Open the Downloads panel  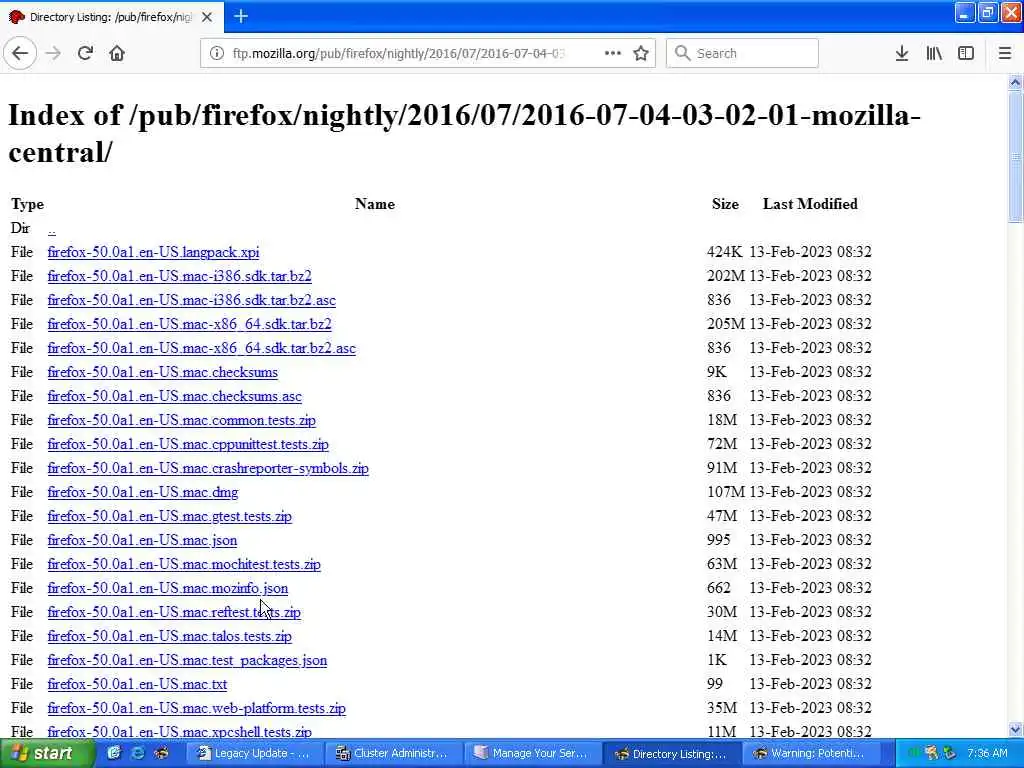(902, 53)
